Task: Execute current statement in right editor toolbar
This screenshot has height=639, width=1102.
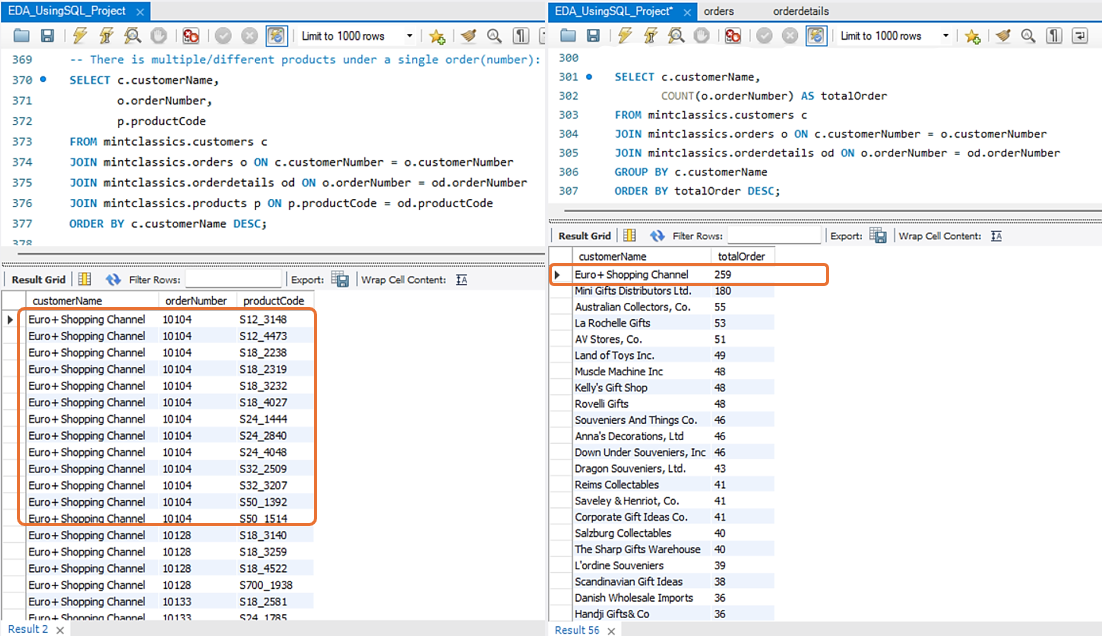Action: (x=651, y=35)
